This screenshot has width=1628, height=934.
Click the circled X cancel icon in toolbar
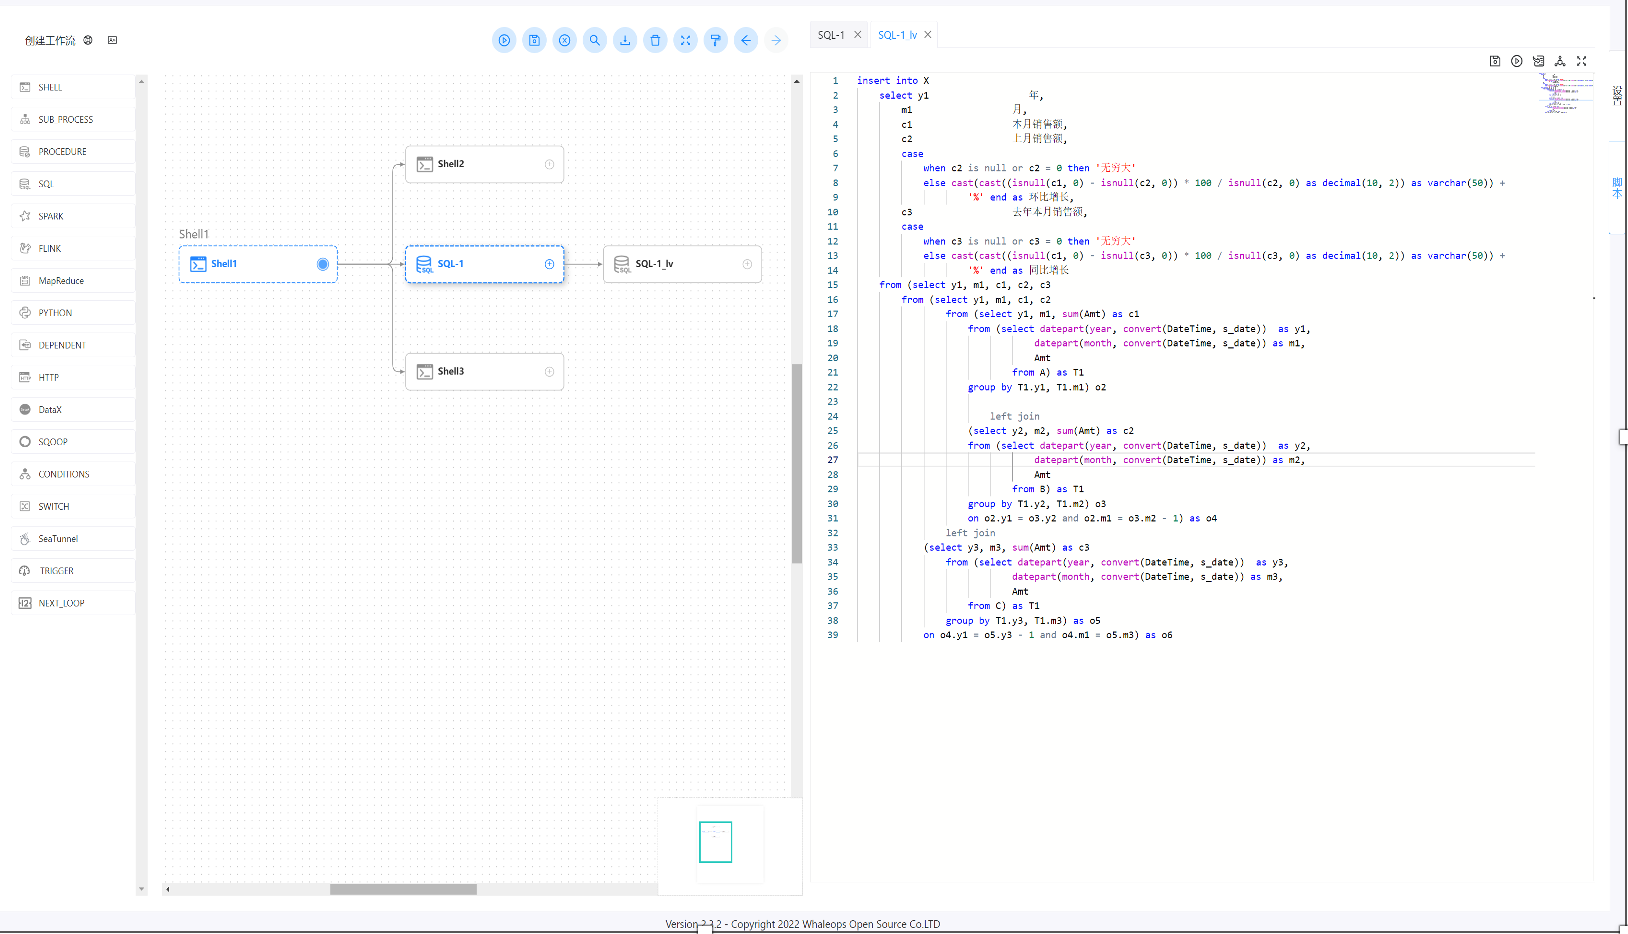565,40
